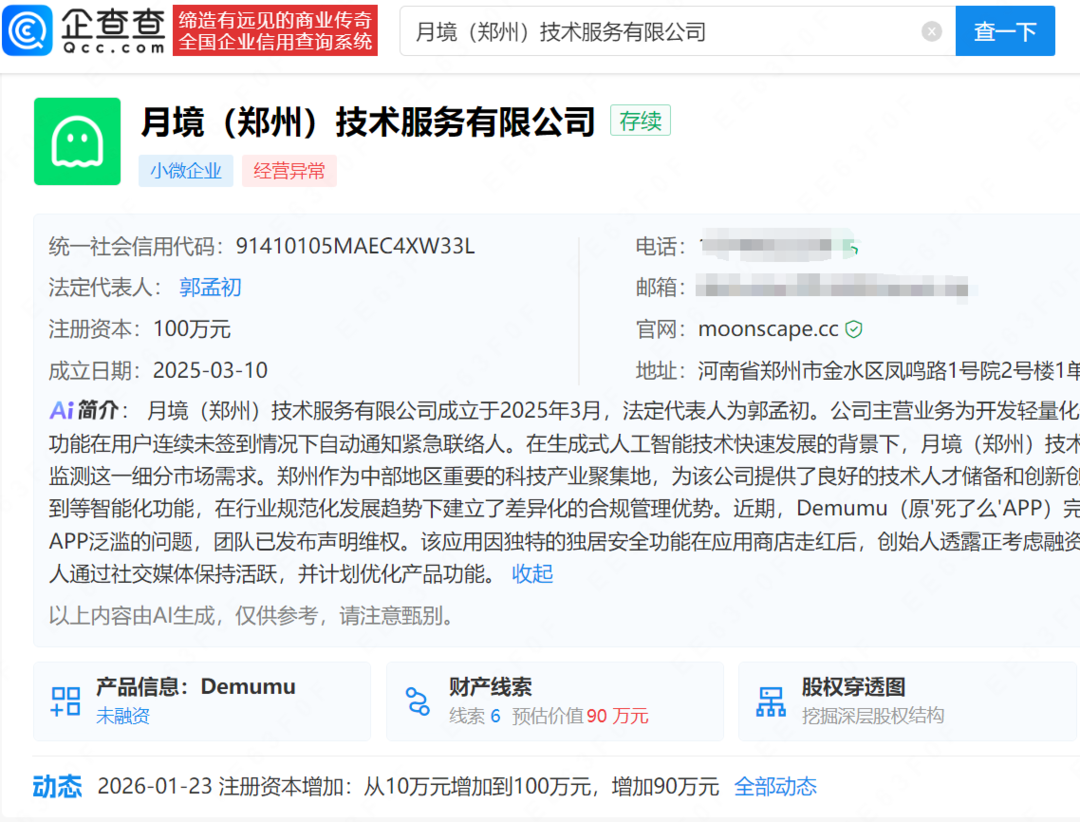
Task: Collapse the AI summary with 收起
Action: [532, 574]
